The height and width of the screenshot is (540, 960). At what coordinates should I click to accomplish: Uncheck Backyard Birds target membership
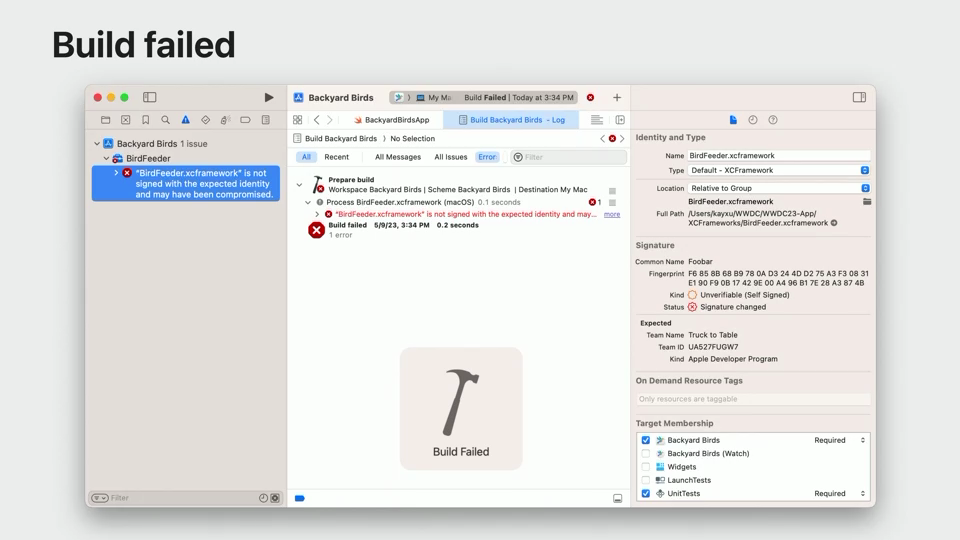point(646,440)
